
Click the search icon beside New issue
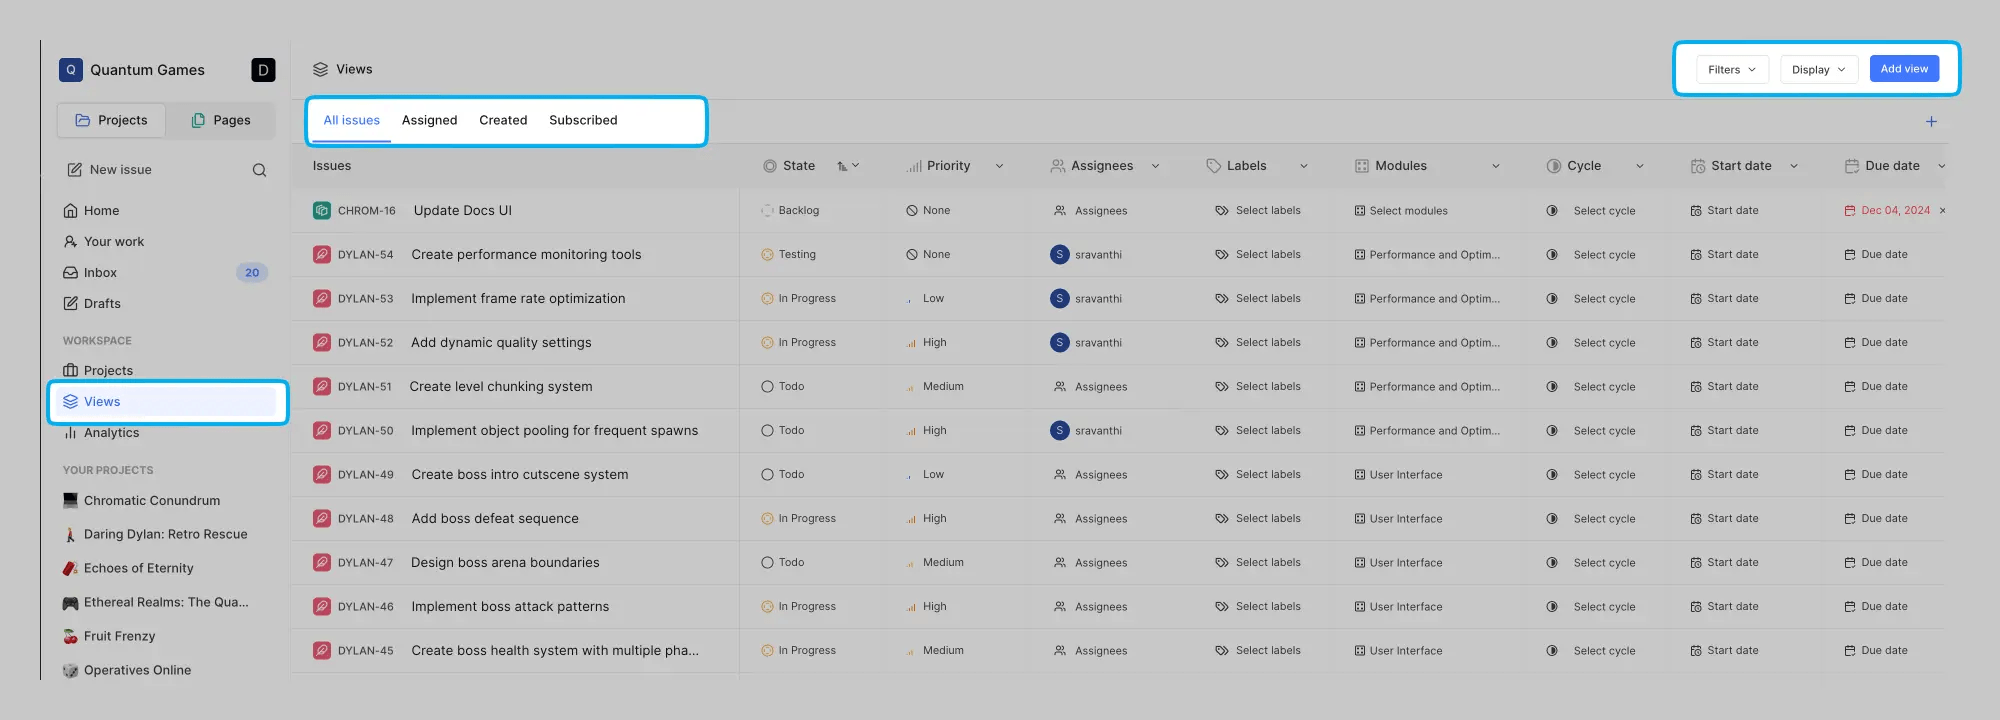click(x=259, y=170)
